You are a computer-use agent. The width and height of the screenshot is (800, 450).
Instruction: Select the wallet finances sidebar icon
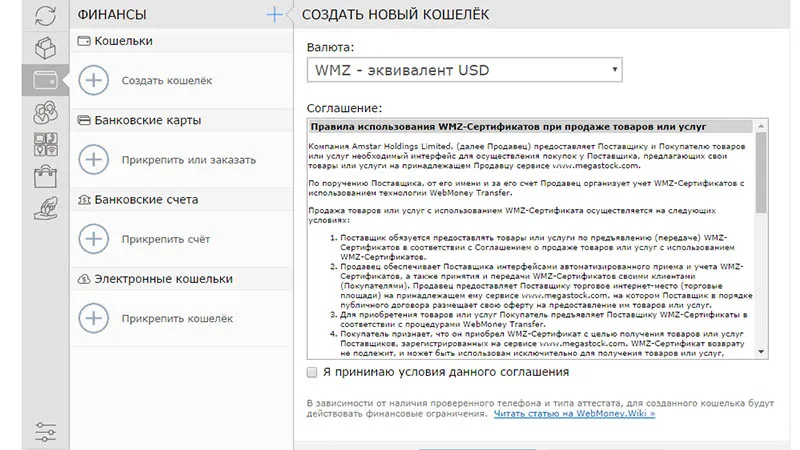click(45, 80)
